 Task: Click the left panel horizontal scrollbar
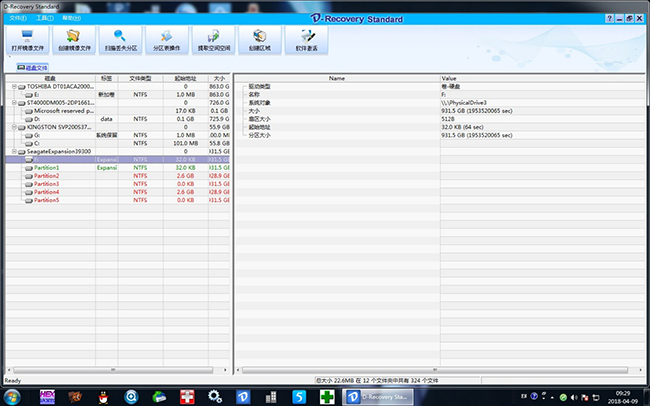tap(113, 370)
